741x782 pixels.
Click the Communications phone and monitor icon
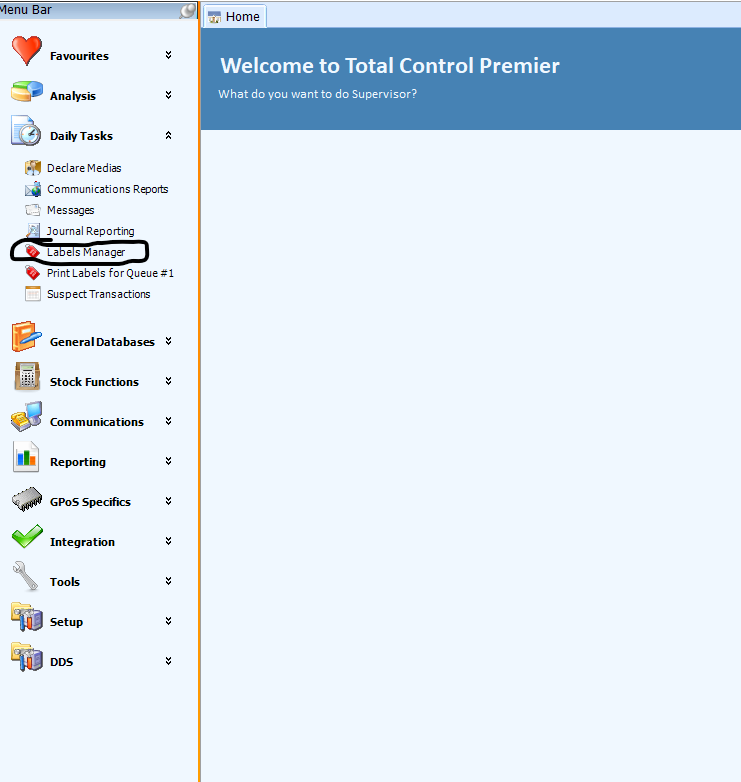click(27, 416)
